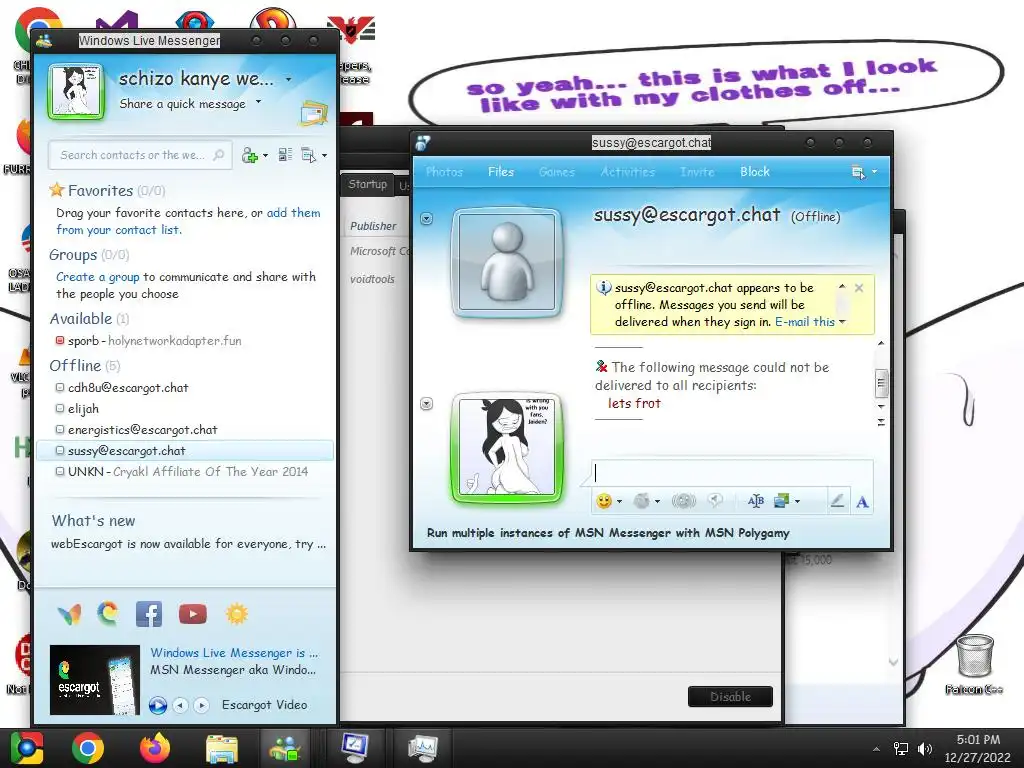The image size is (1024, 768).
Task: Click the chat history scrollbar thumb
Action: click(x=881, y=383)
